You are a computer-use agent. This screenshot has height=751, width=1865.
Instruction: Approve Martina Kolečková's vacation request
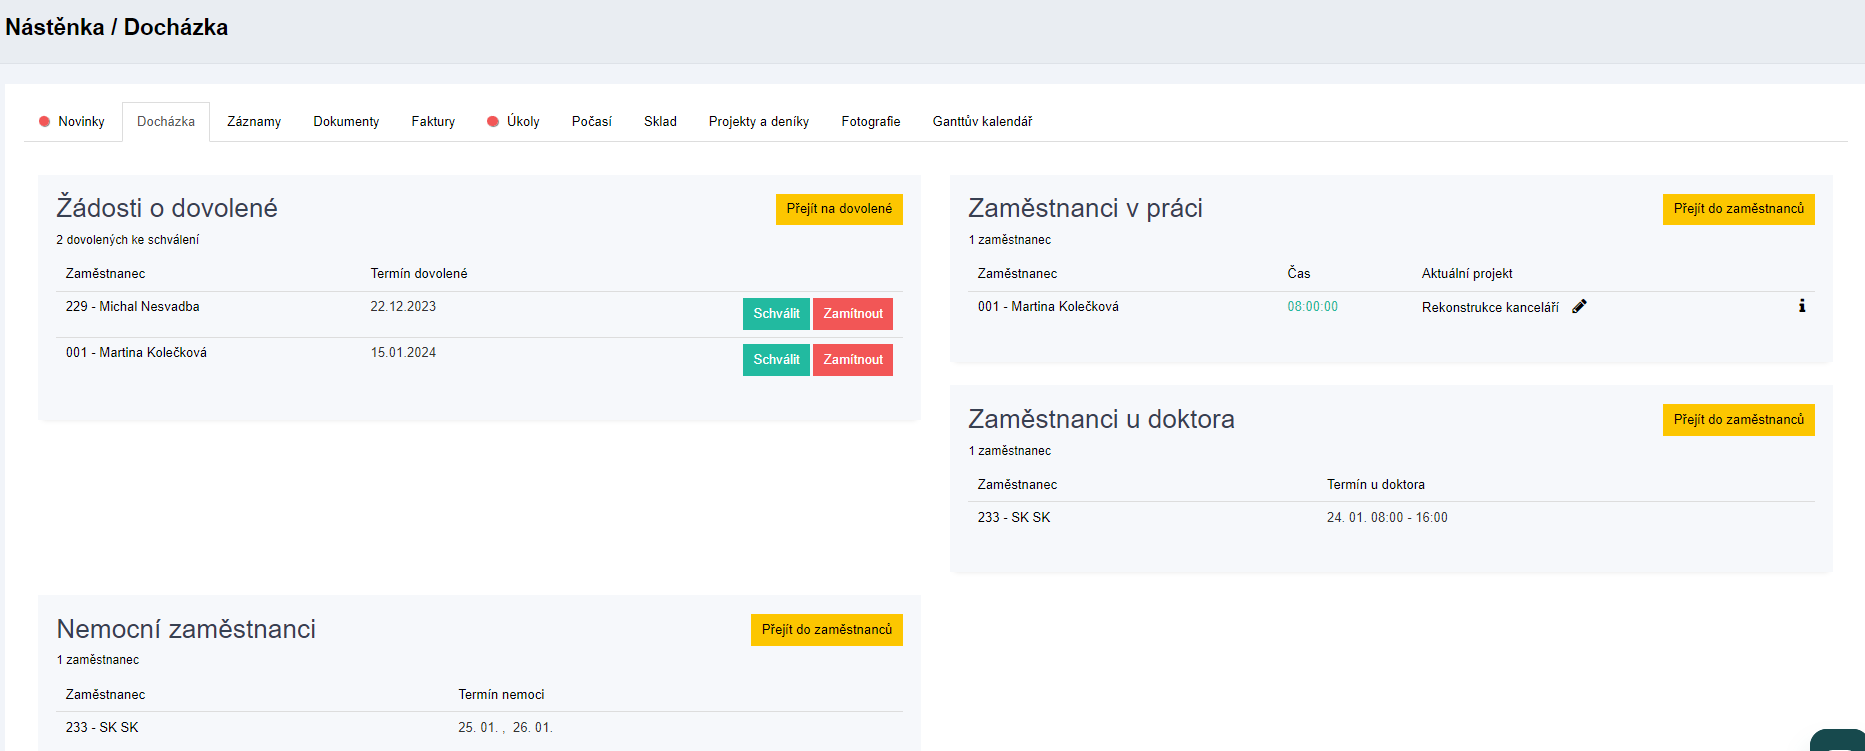[776, 360]
